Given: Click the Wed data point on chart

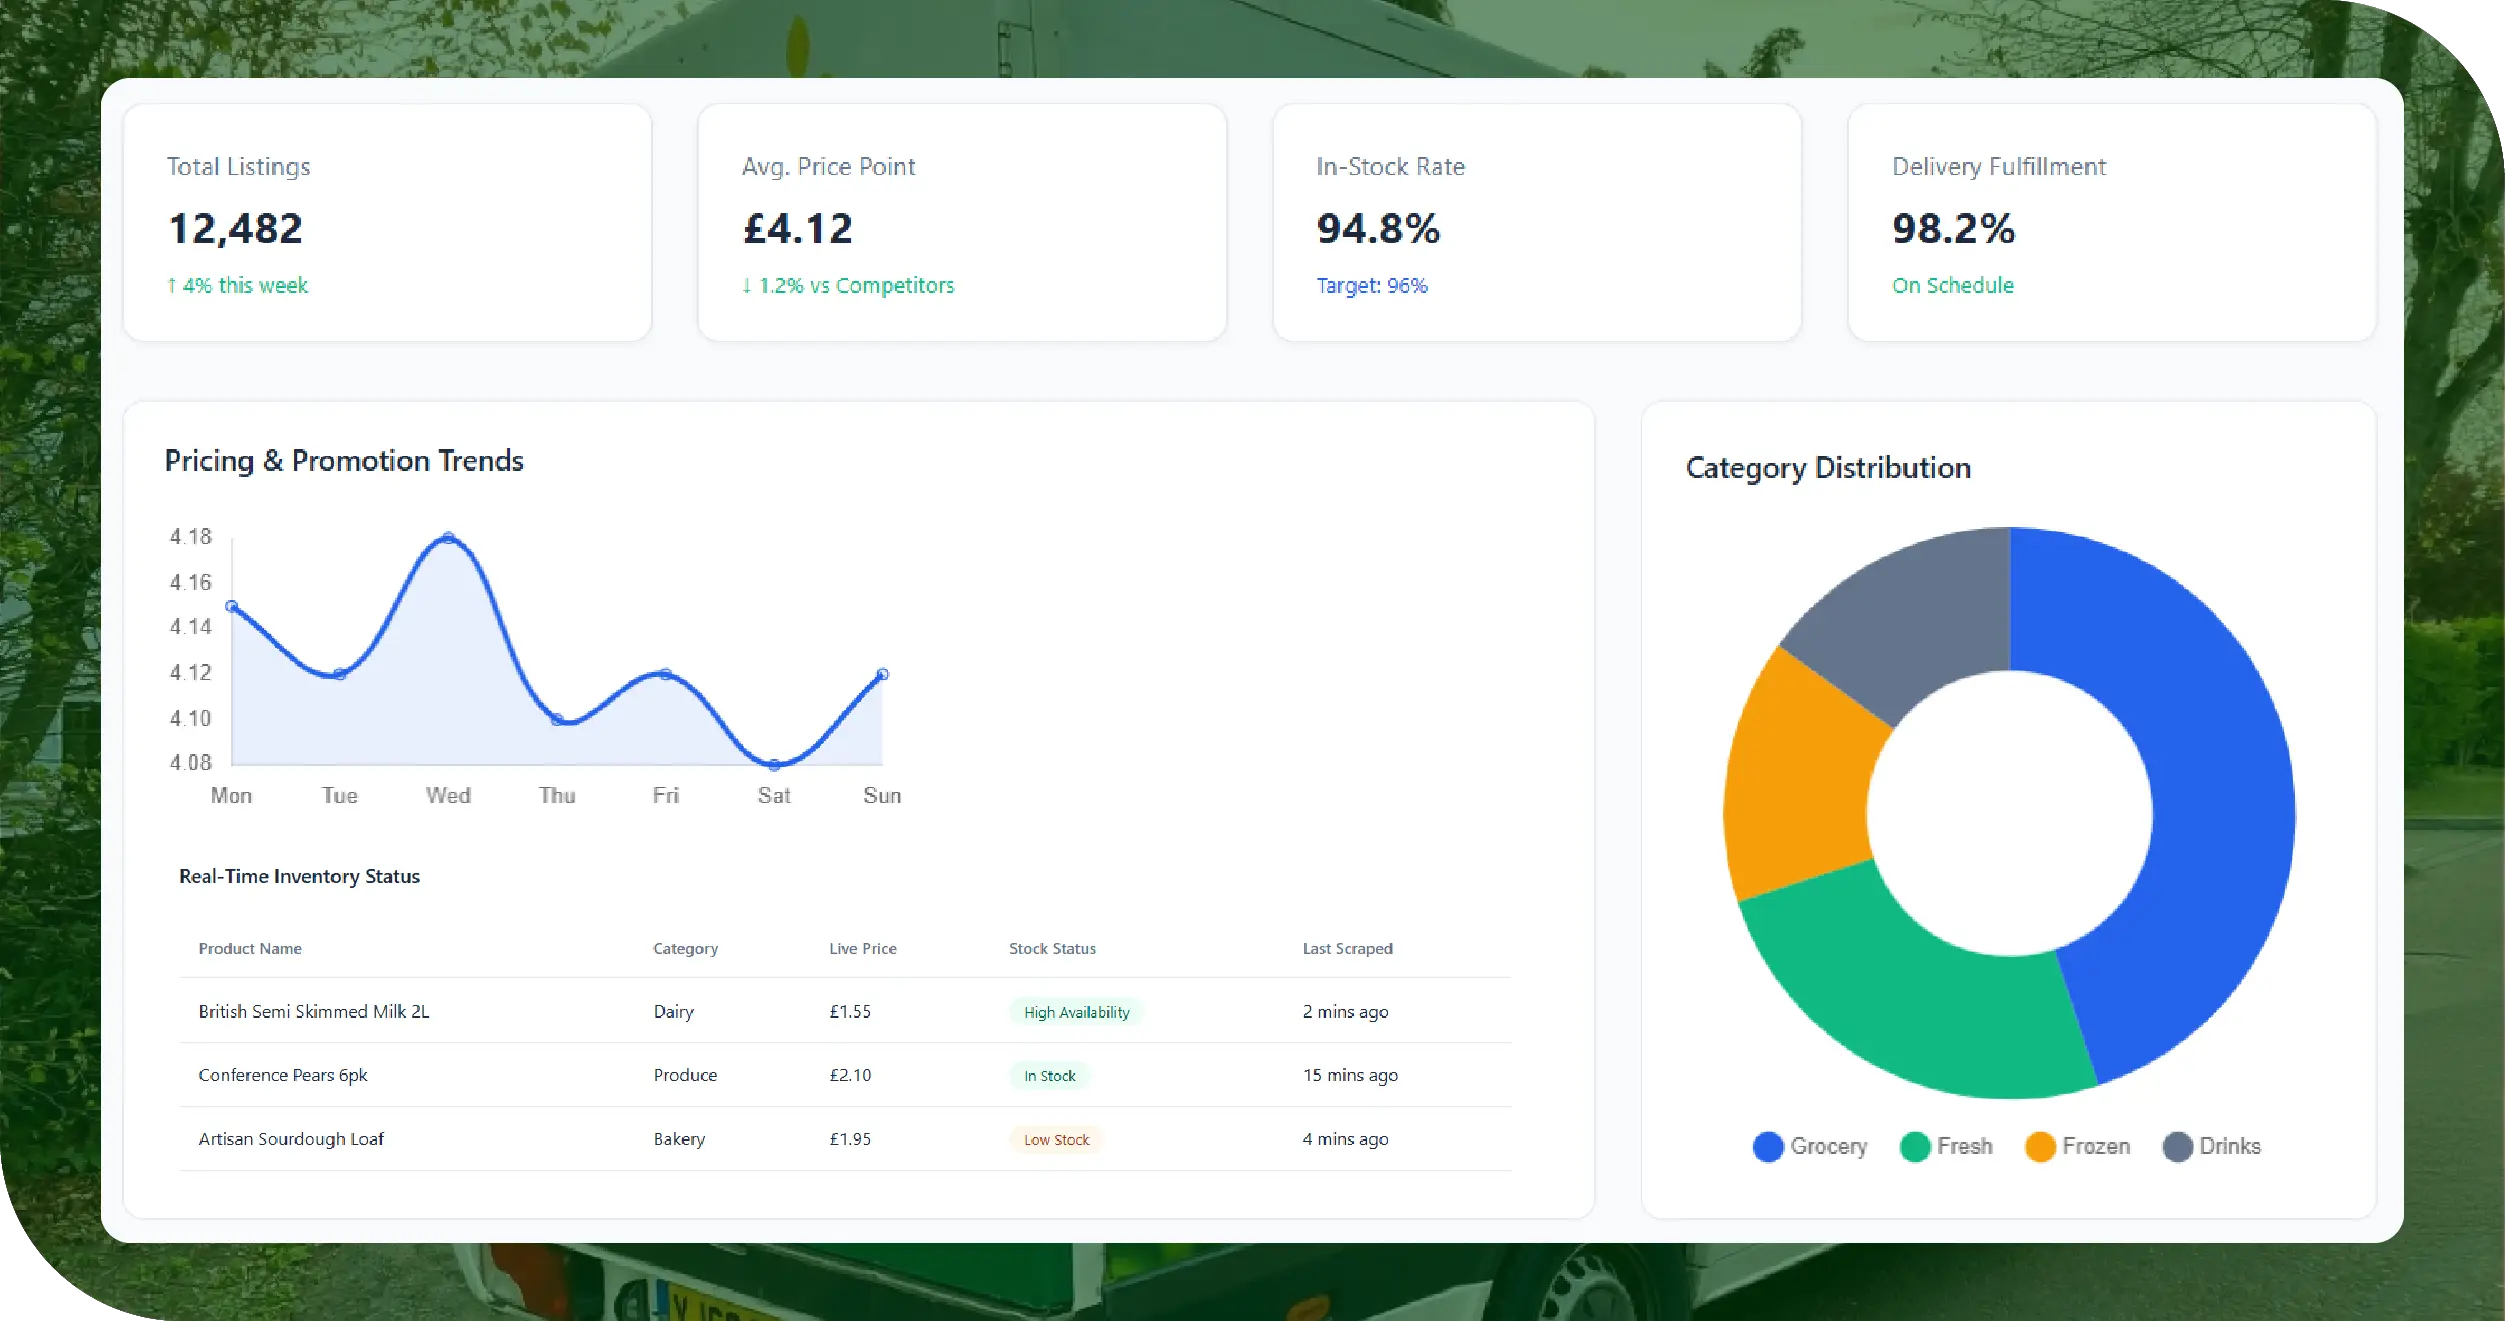Looking at the screenshot, I should pyautogui.click(x=448, y=538).
